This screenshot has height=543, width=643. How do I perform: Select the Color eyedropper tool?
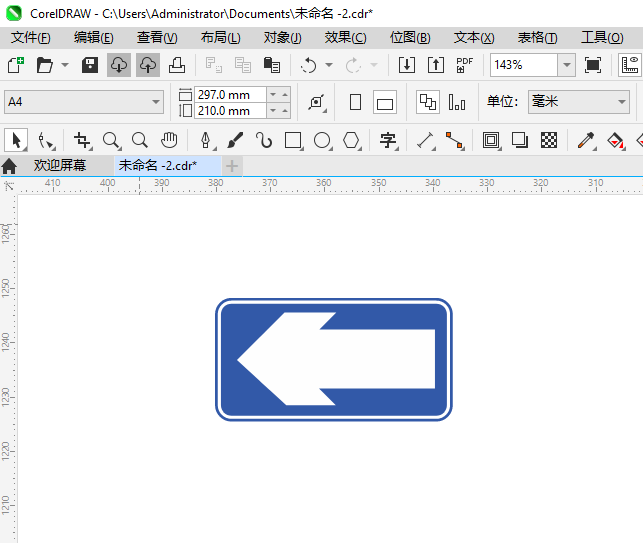point(586,141)
